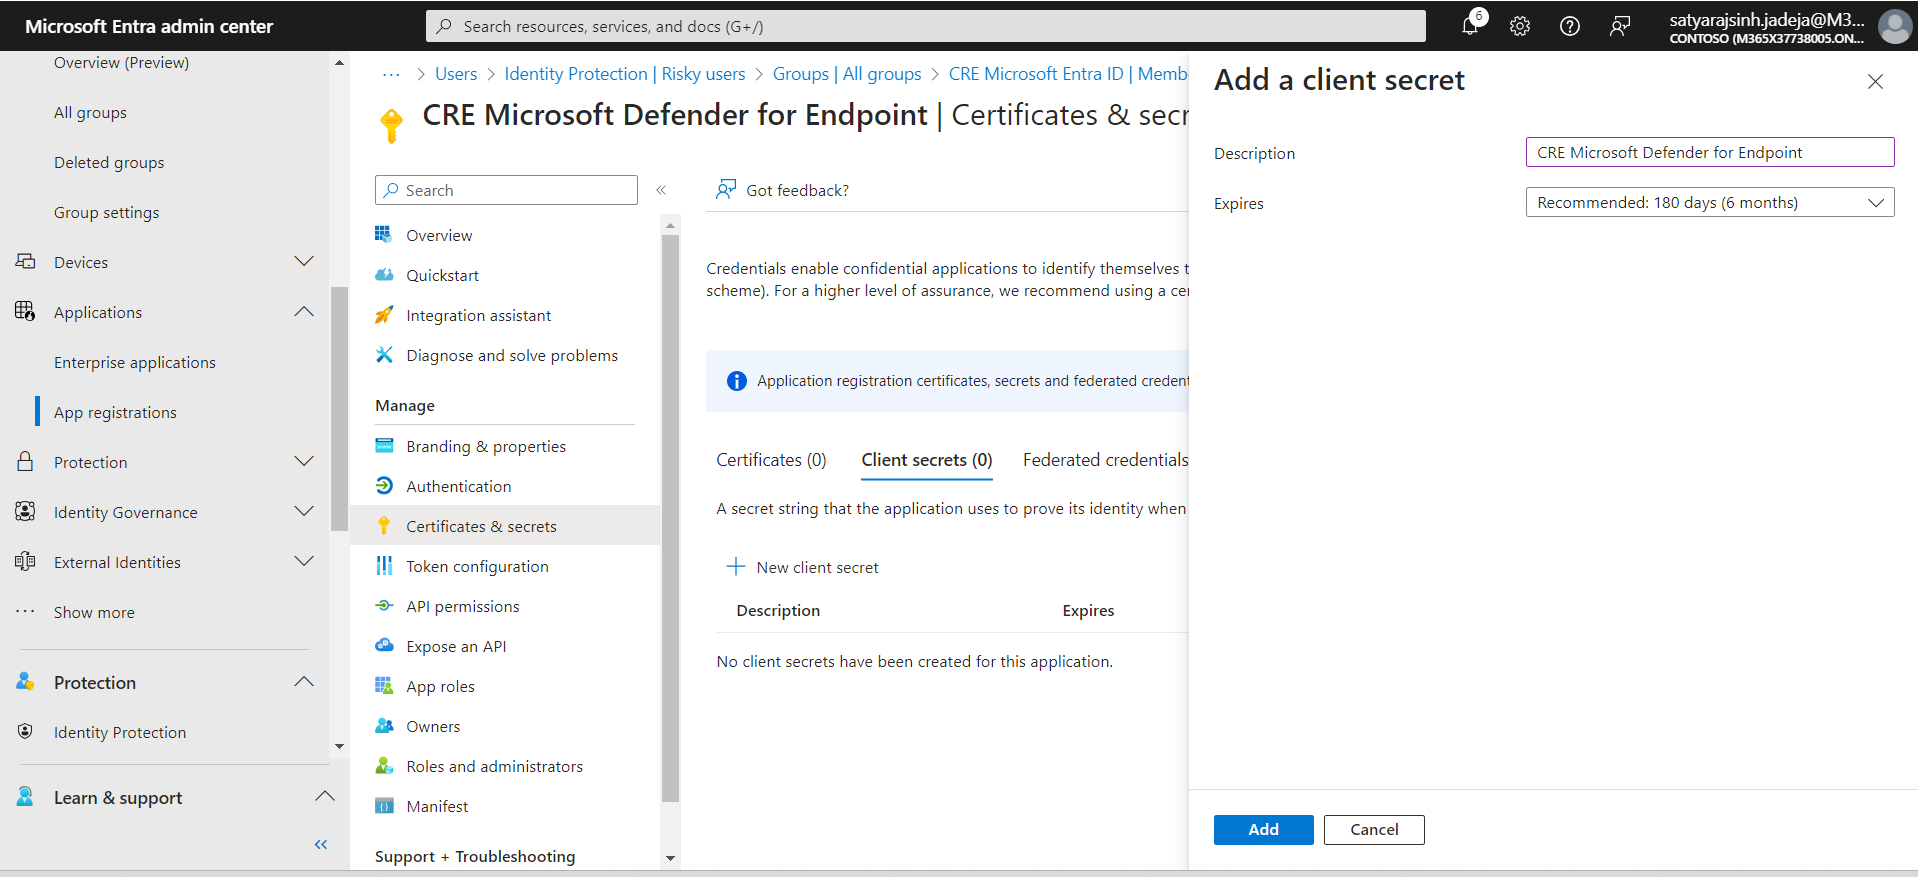Click Groups | All groups breadcrumb
The image size is (1918, 877).
coord(847,74)
